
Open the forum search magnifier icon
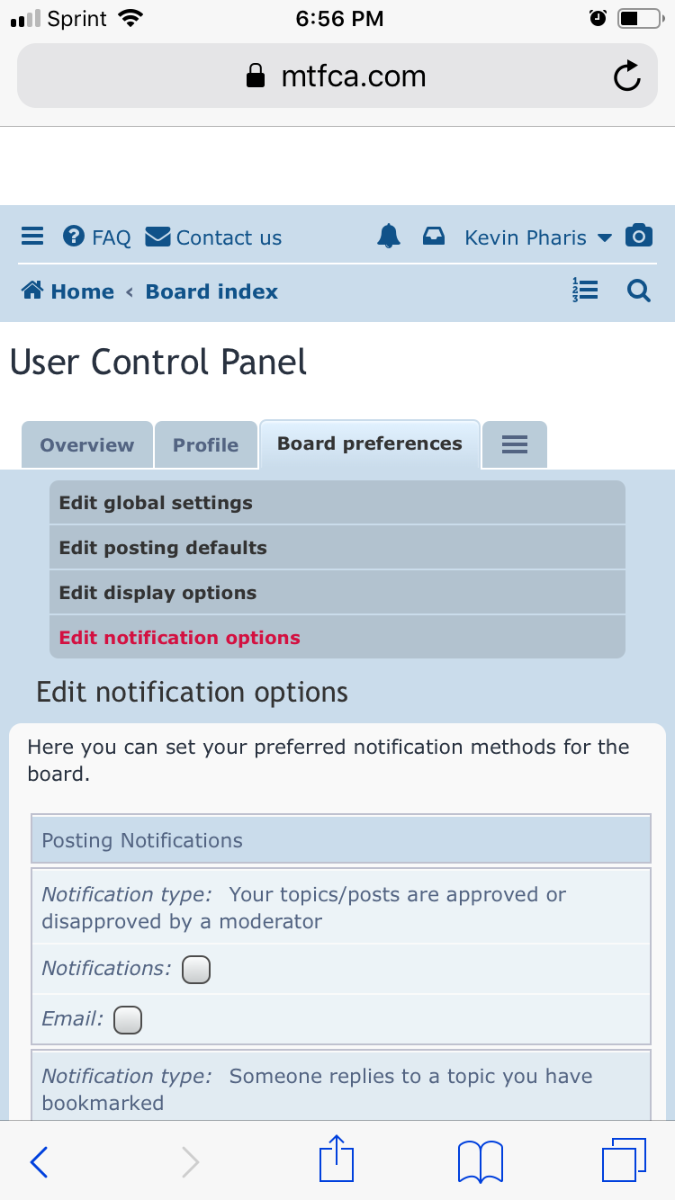[639, 291]
